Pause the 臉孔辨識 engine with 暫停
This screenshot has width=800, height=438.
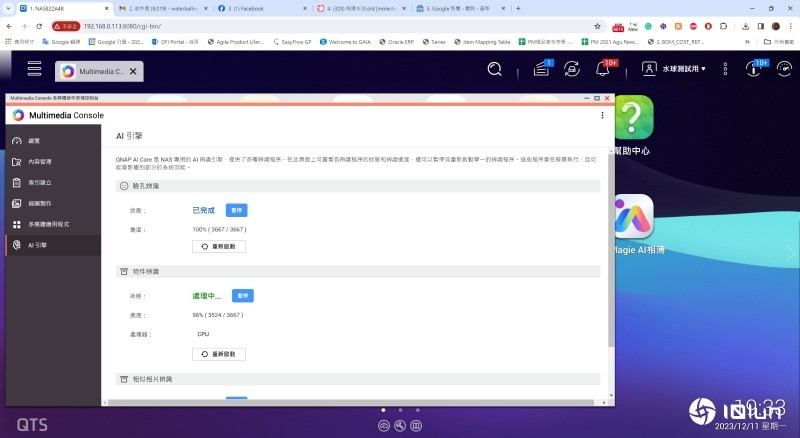pyautogui.click(x=236, y=210)
